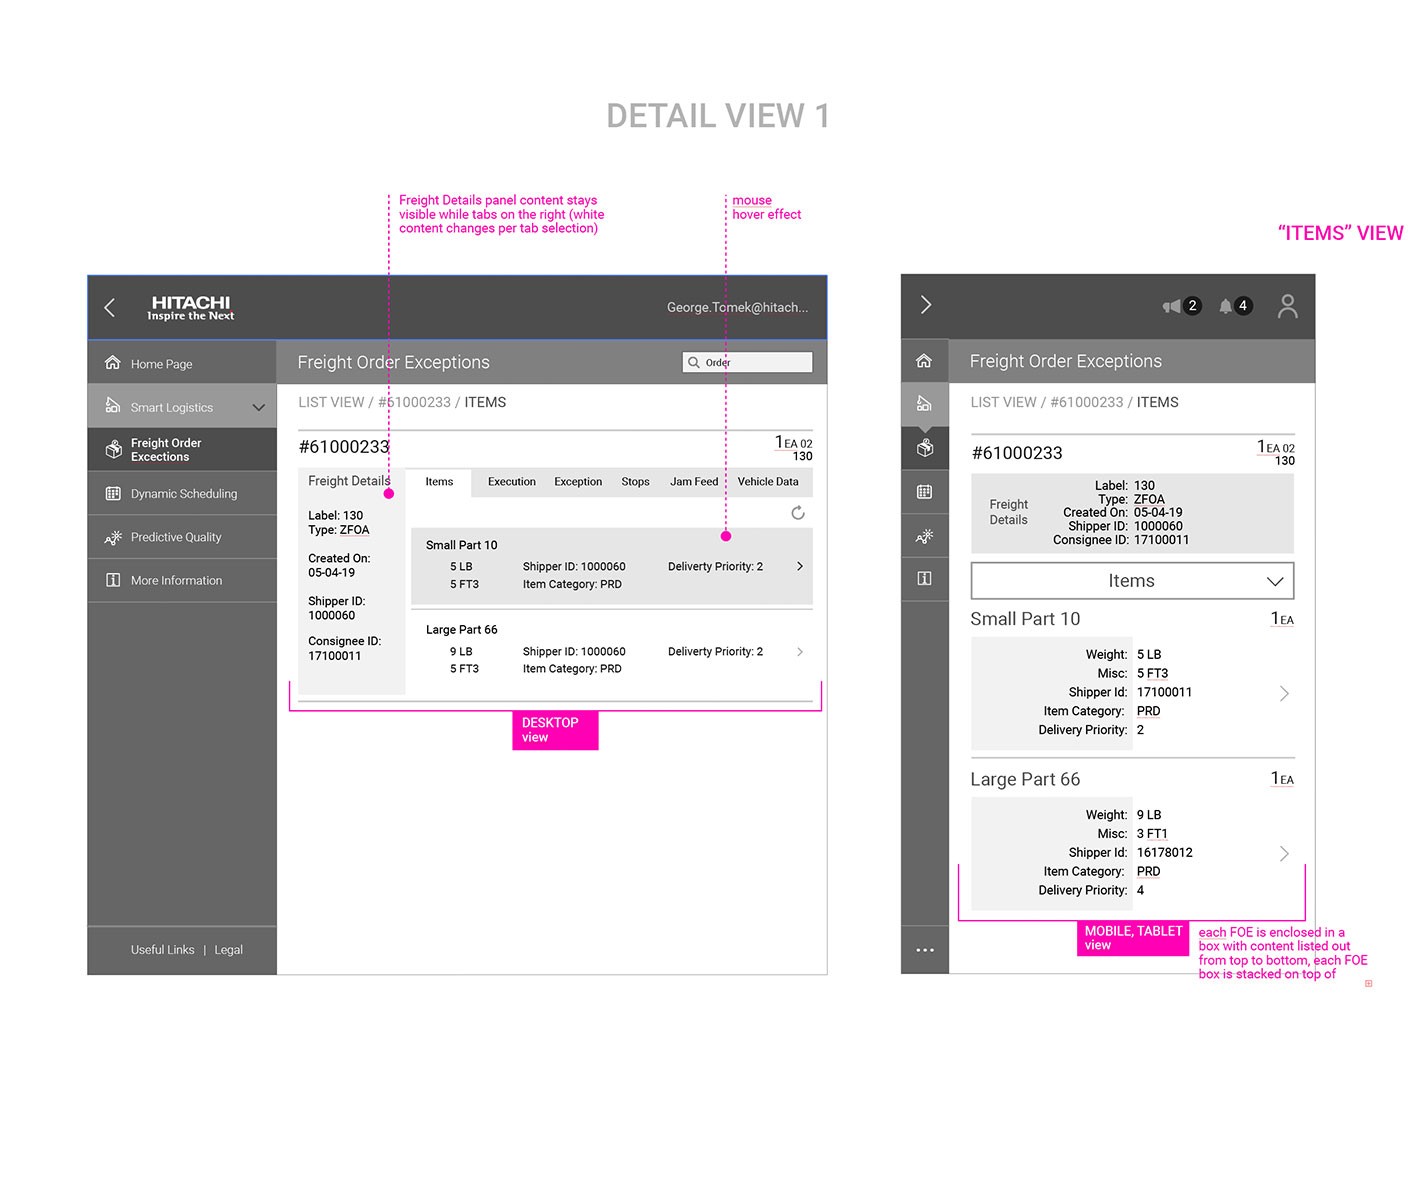Open the three-dots more menu in mobile sidebar
Viewport: 1425px width, 1182px height.
click(x=925, y=950)
